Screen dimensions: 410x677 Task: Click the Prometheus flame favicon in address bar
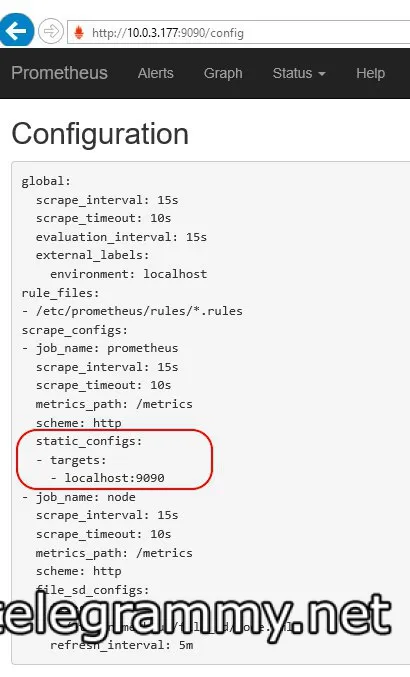(x=79, y=32)
